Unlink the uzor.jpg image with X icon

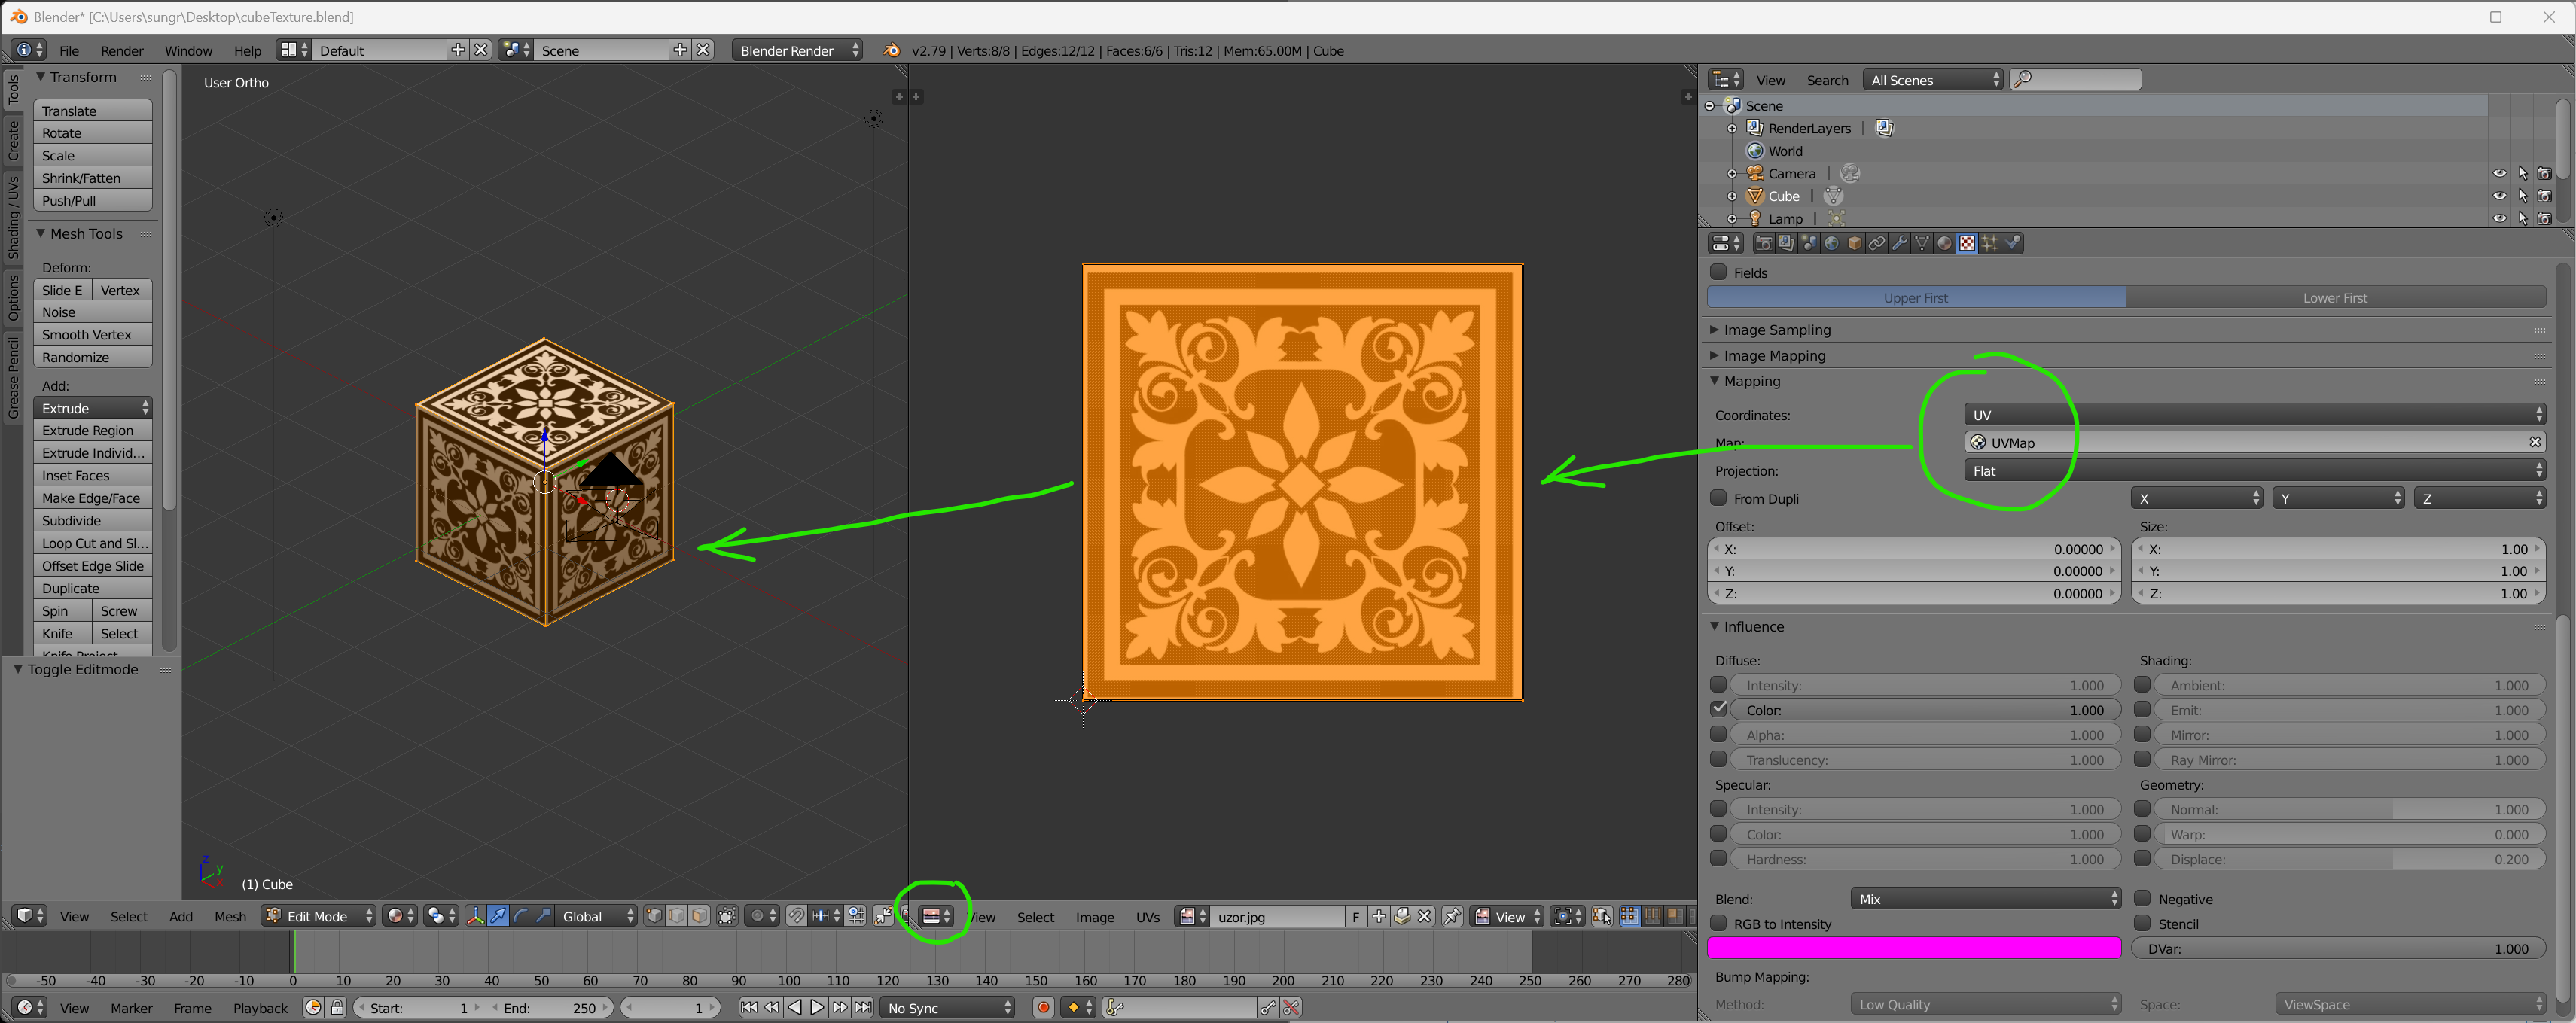coord(1425,916)
